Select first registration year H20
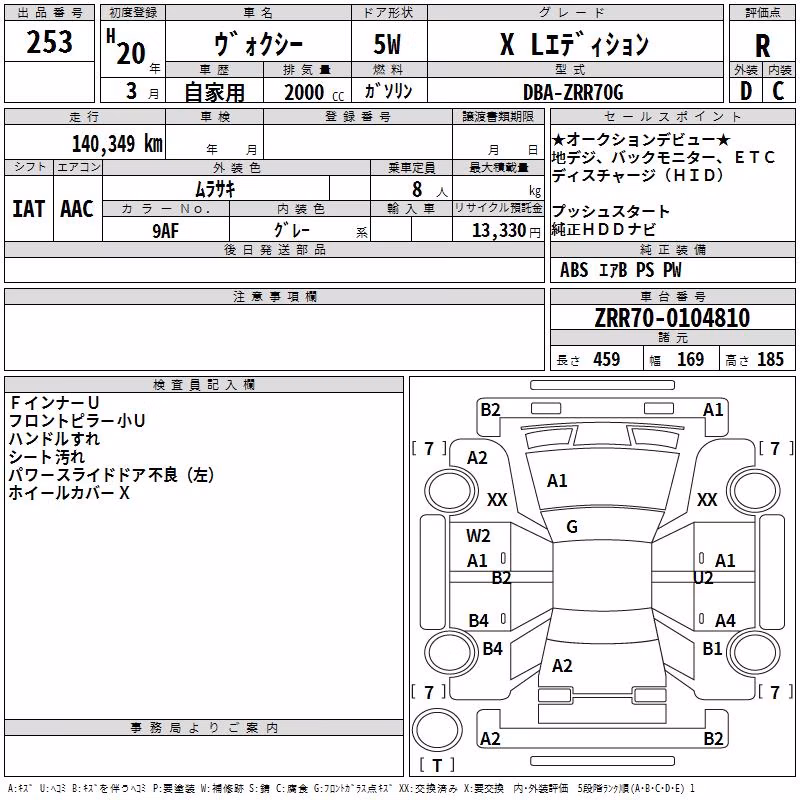The height and width of the screenshot is (800, 800). coord(126,47)
